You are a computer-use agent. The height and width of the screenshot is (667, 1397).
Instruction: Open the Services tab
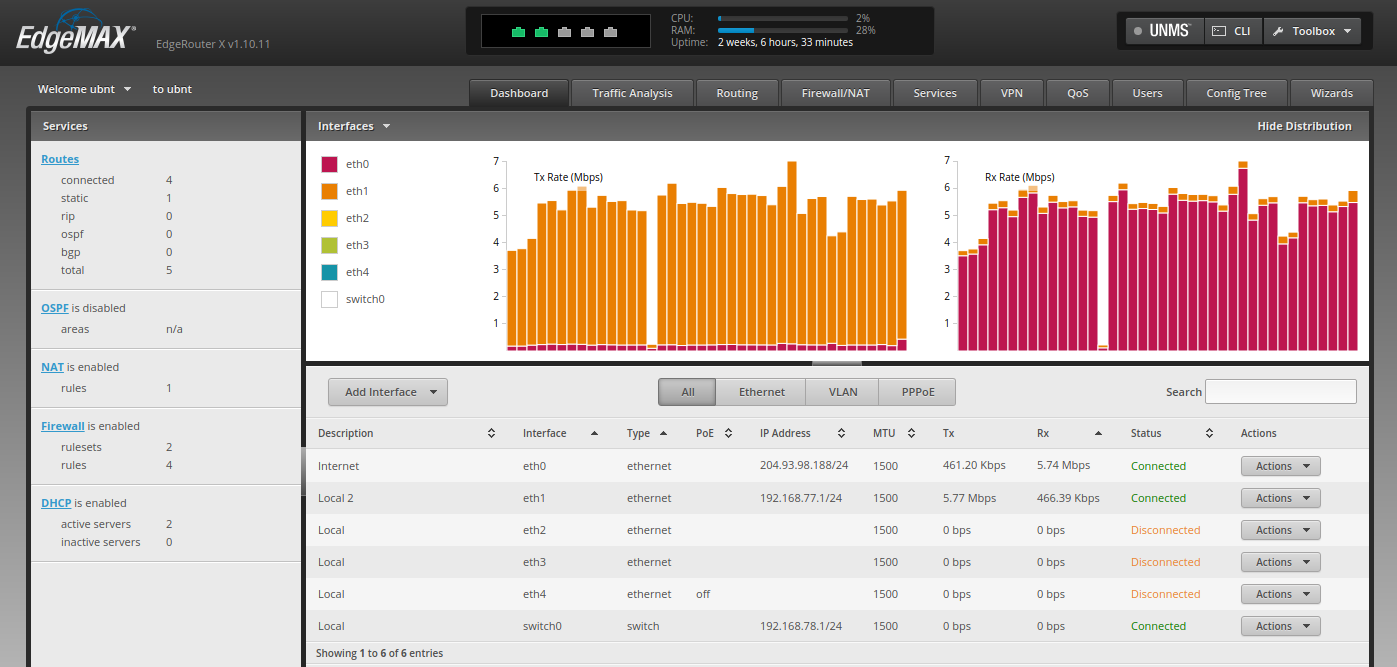pos(935,93)
